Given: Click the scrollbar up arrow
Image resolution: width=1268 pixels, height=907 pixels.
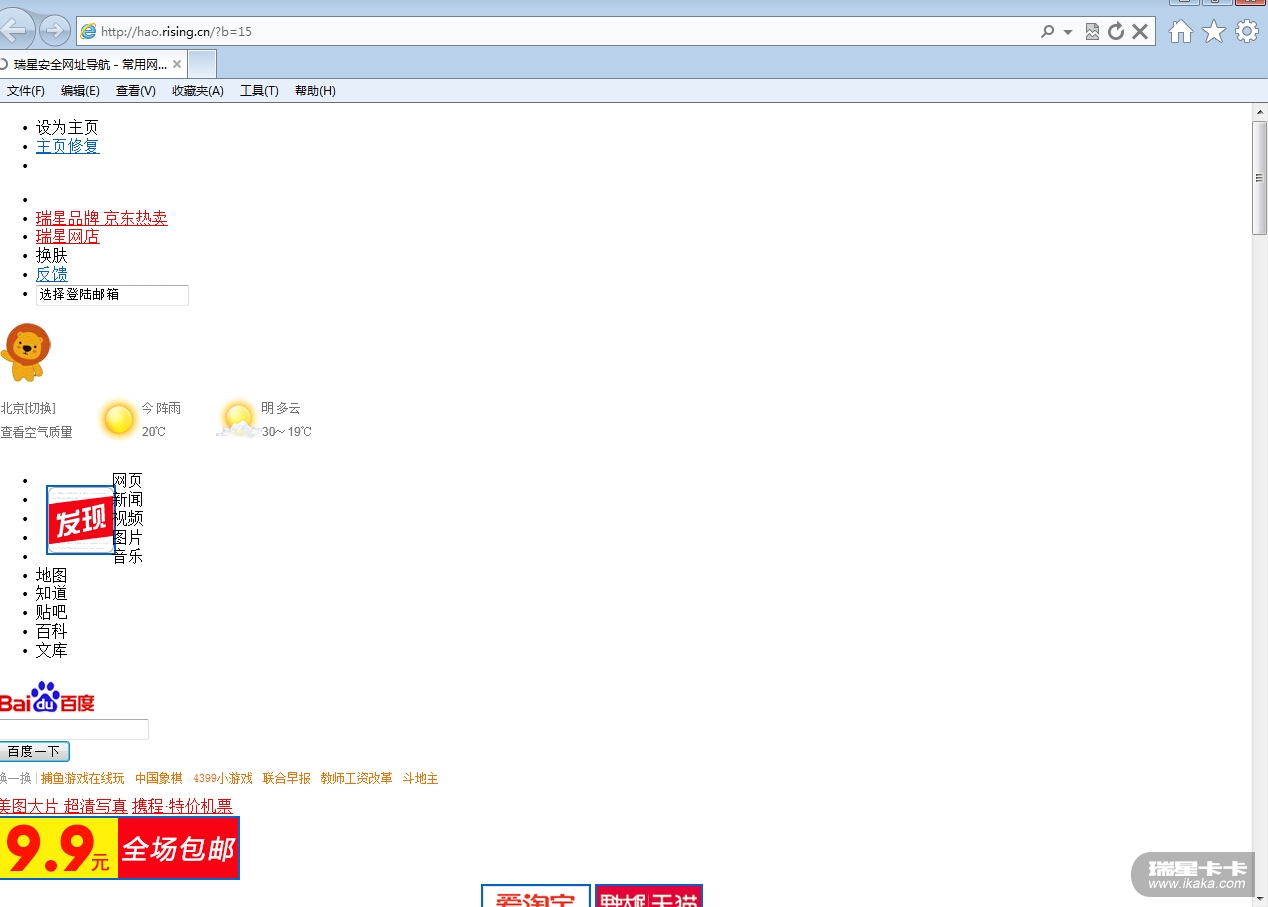Looking at the screenshot, I should pyautogui.click(x=1260, y=112).
